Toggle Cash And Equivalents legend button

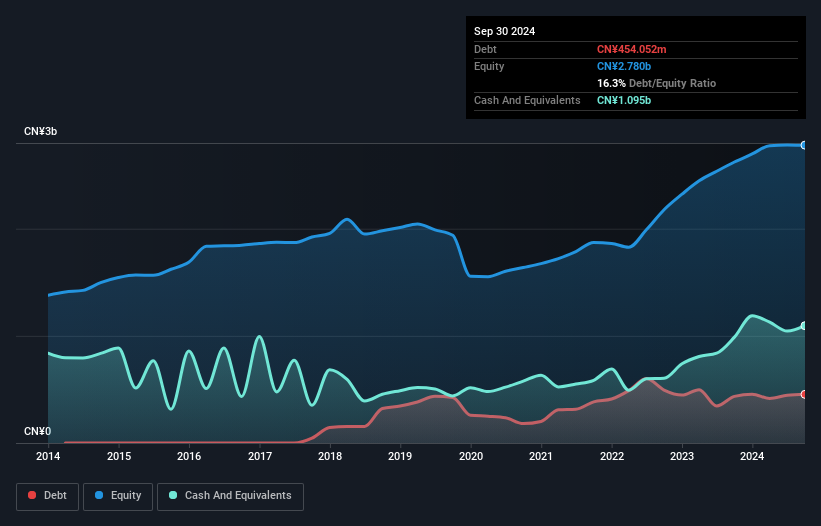click(230, 496)
